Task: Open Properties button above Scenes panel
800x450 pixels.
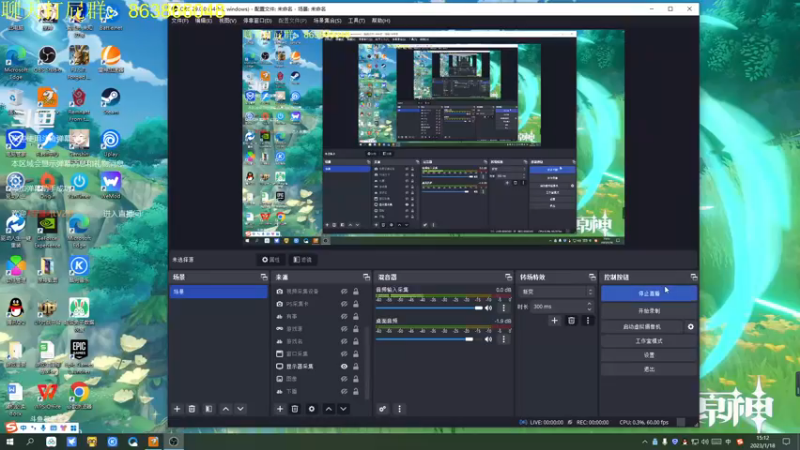Action: coord(271,260)
